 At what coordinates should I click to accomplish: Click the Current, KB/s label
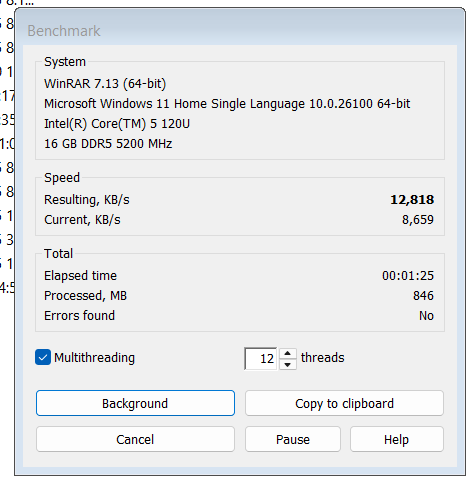pos(82,220)
